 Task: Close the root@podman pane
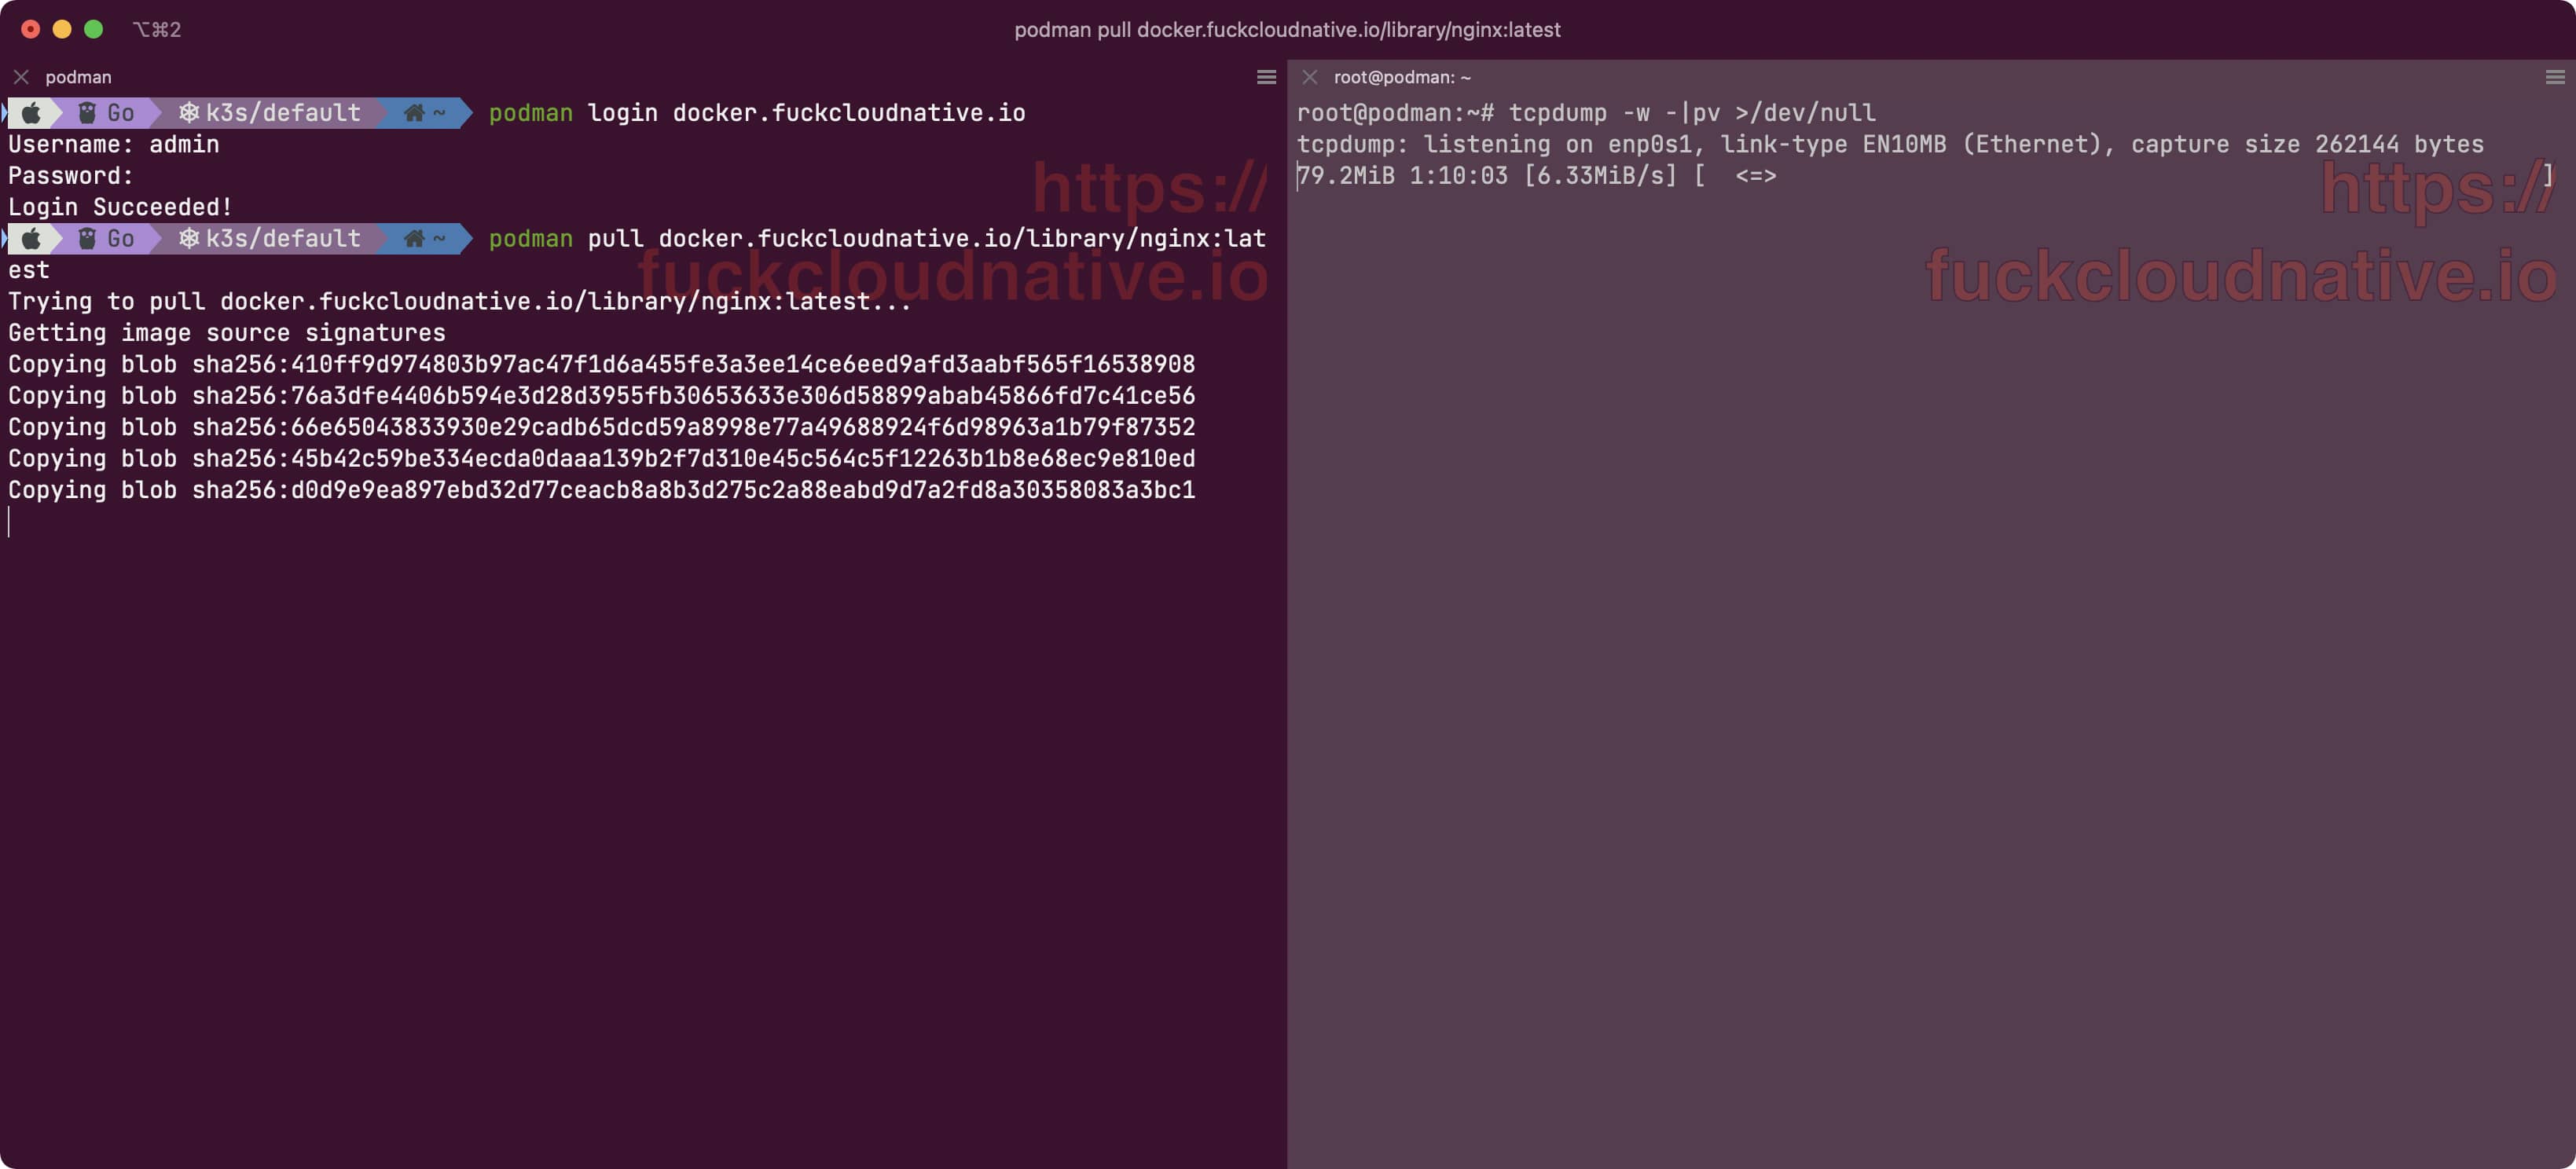(1310, 77)
